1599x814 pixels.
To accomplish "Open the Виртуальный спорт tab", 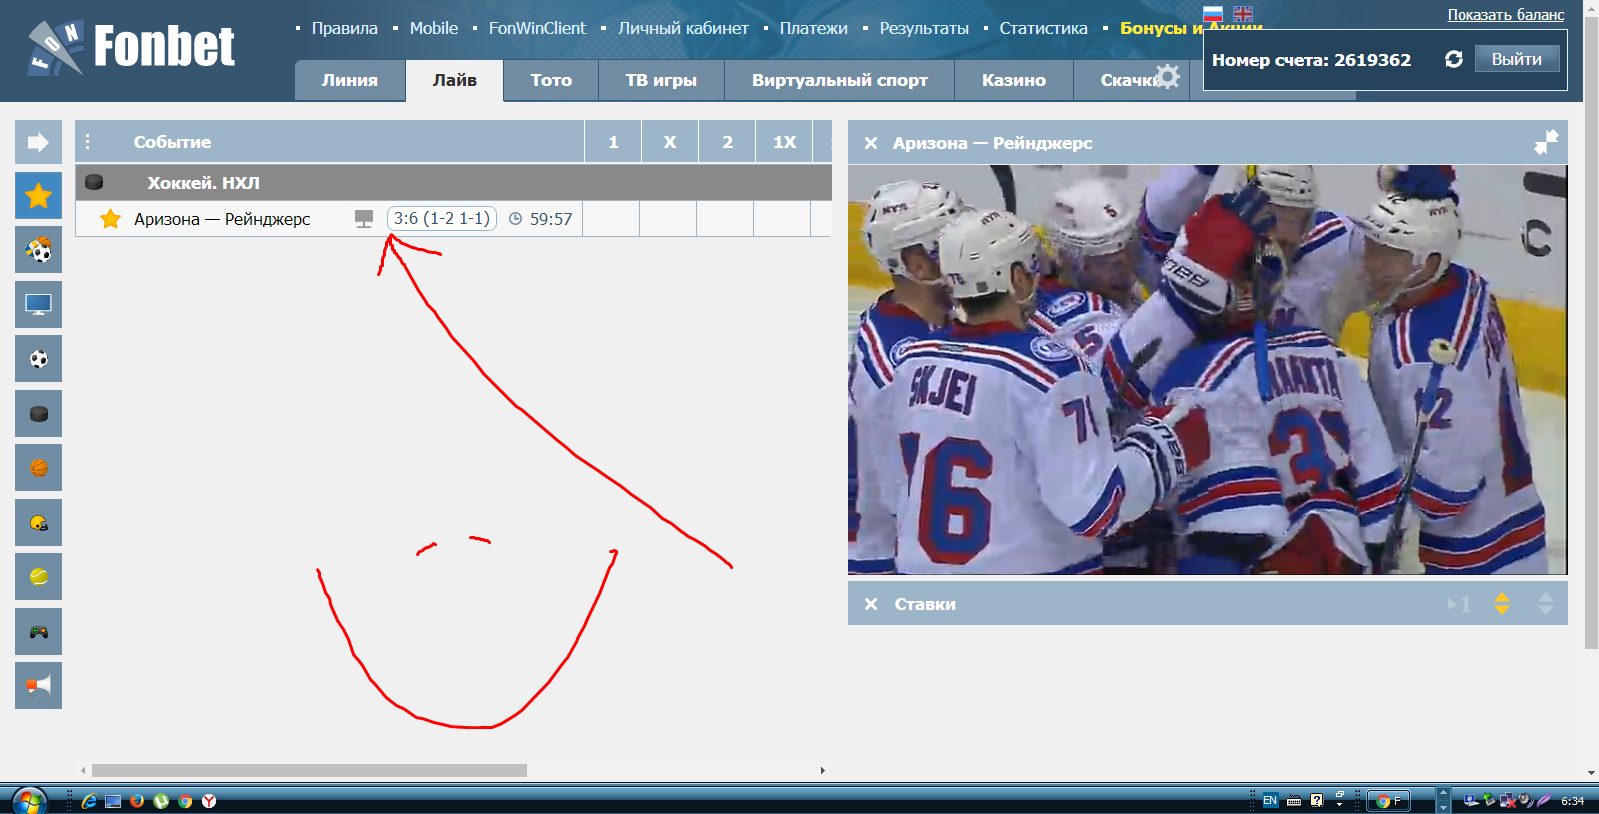I will tap(840, 80).
